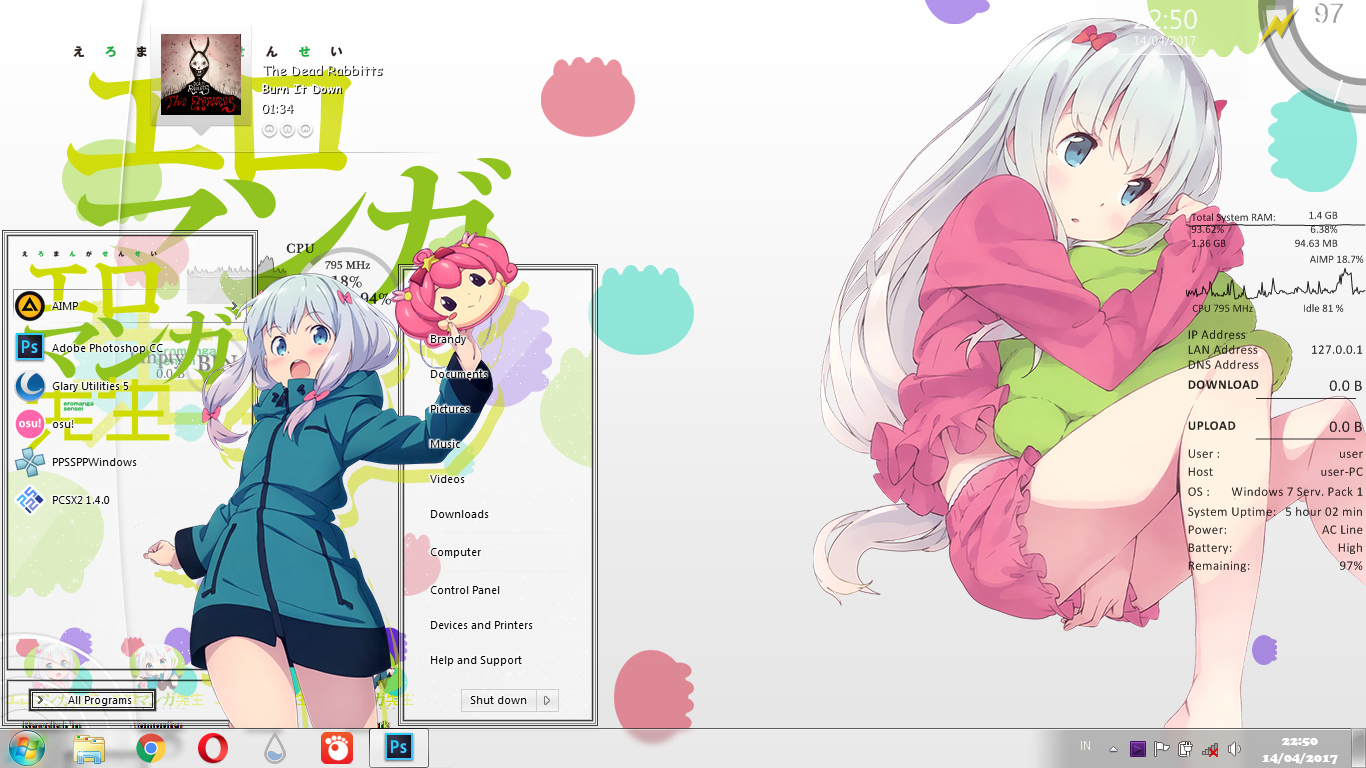Launch Opera browser from the taskbar

pyautogui.click(x=212, y=748)
